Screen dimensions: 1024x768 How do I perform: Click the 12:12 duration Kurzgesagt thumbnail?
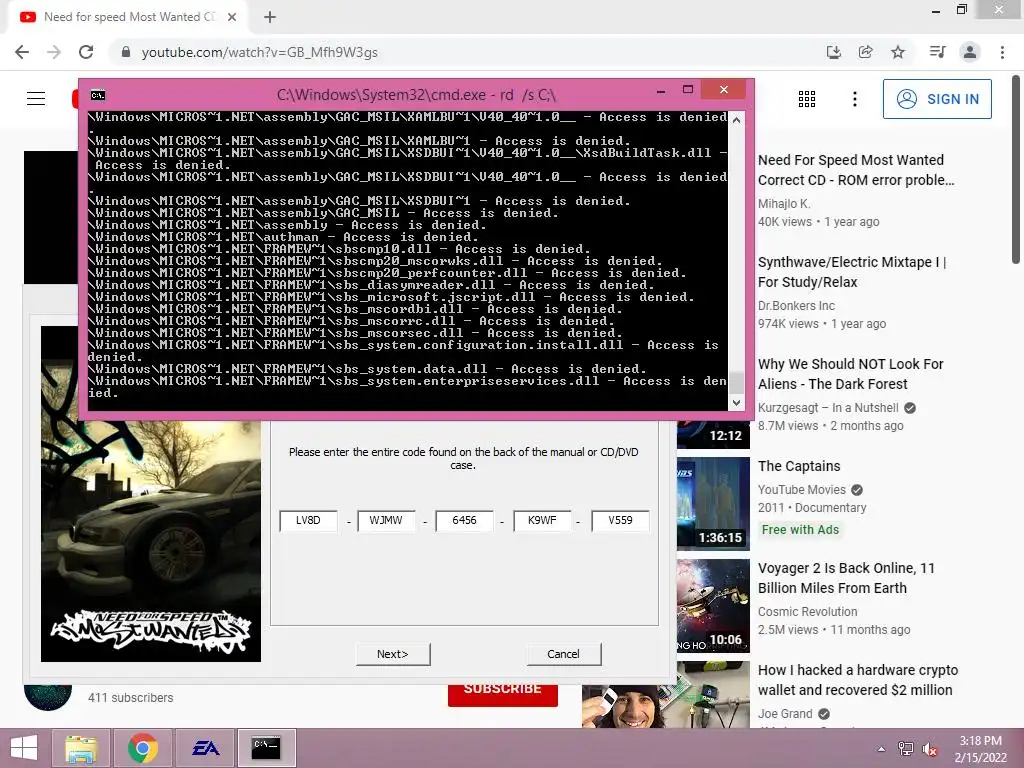click(713, 435)
